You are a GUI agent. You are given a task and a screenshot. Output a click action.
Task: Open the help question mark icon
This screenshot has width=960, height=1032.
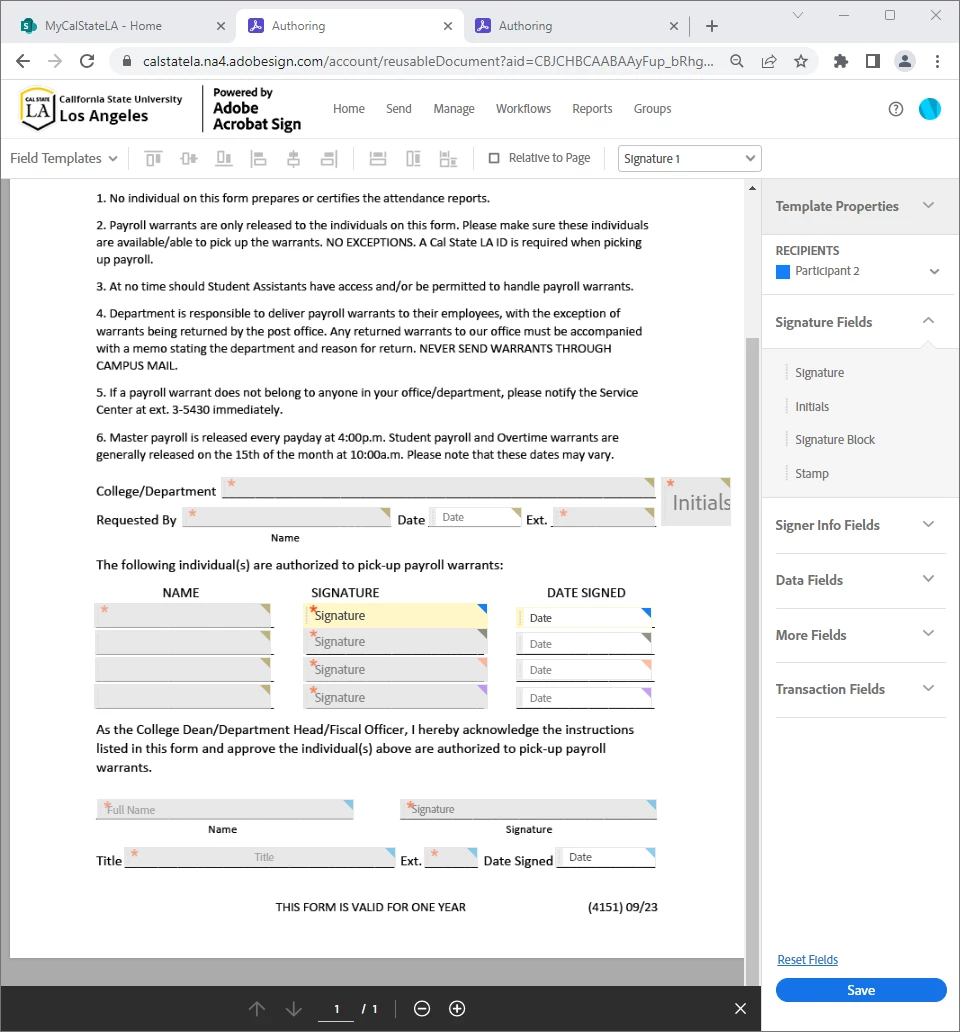point(896,109)
